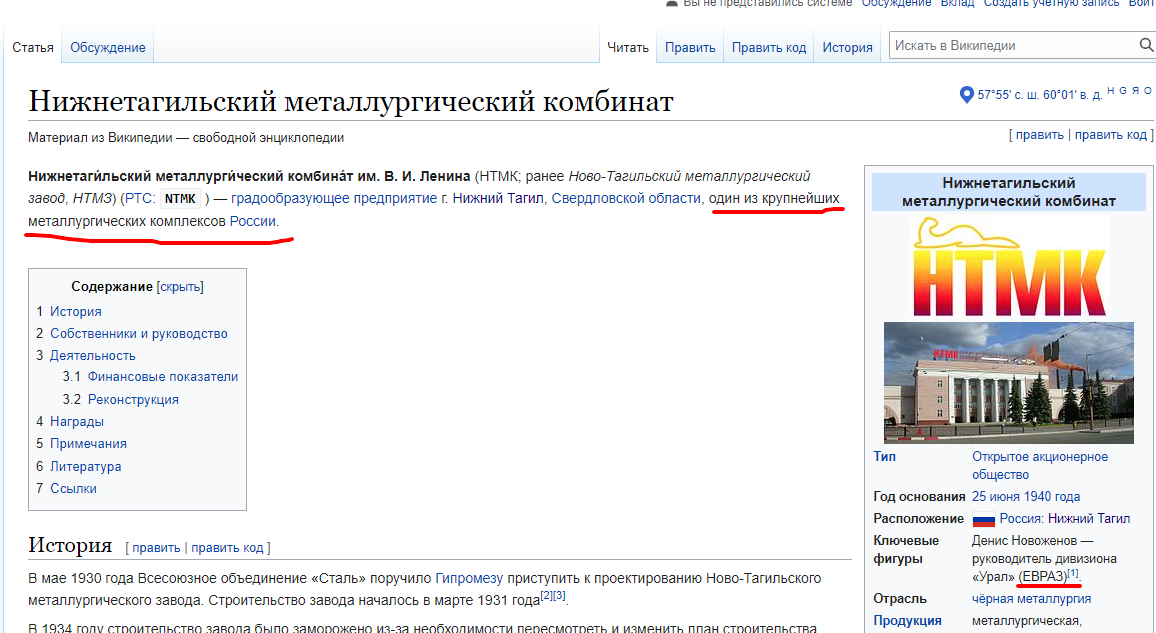The width and height of the screenshot is (1156, 633).
Task: Open градообразующее предприятие link
Action: tap(334, 198)
